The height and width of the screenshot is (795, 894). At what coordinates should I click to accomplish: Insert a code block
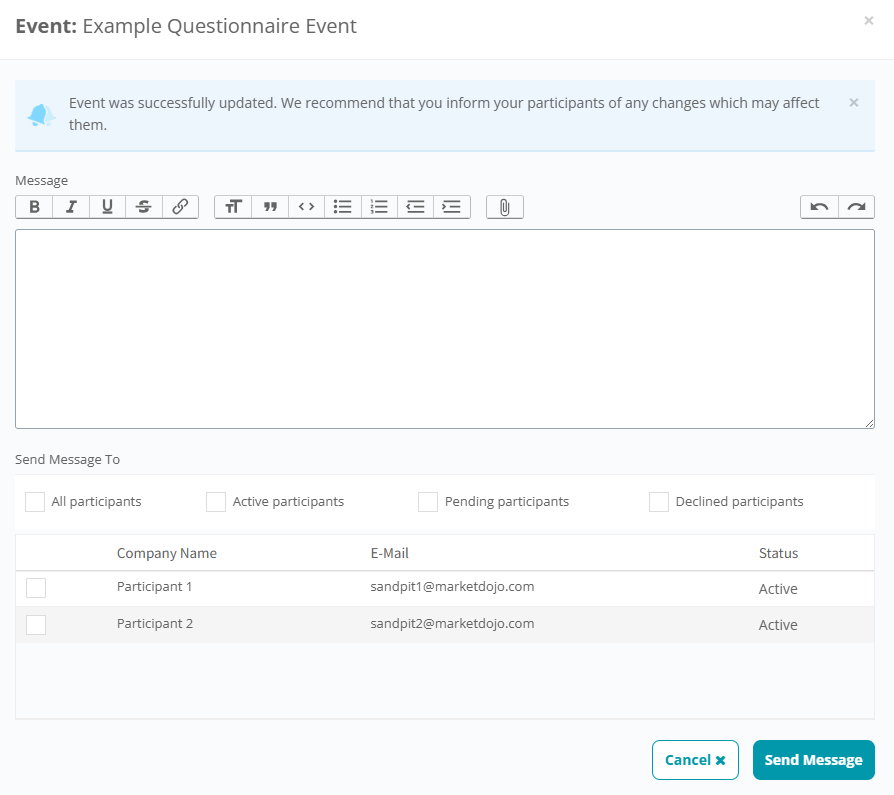pyautogui.click(x=306, y=206)
